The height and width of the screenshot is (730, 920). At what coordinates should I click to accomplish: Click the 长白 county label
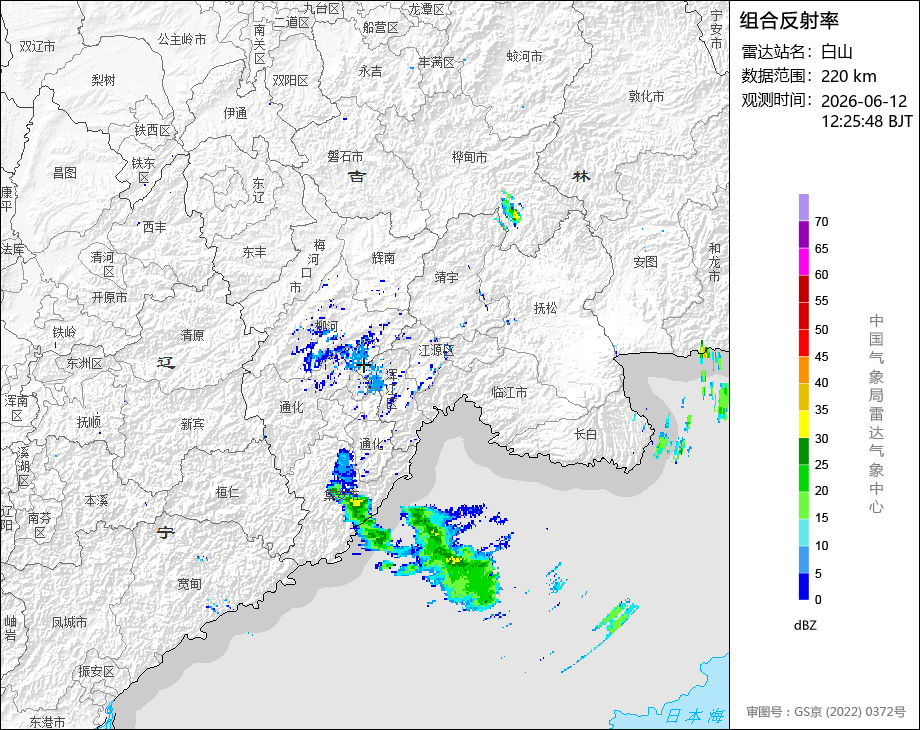pos(586,434)
